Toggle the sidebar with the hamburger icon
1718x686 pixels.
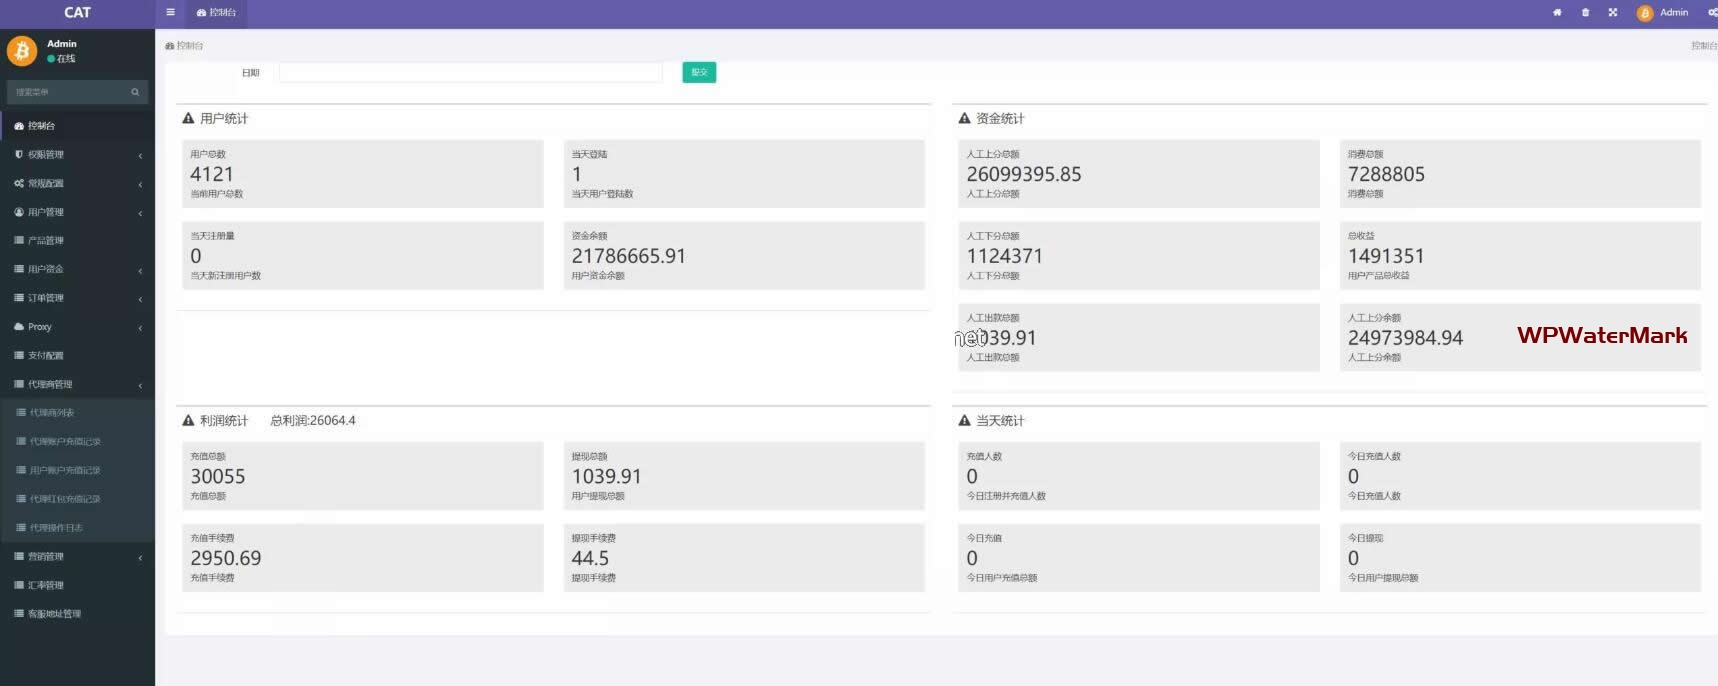170,13
